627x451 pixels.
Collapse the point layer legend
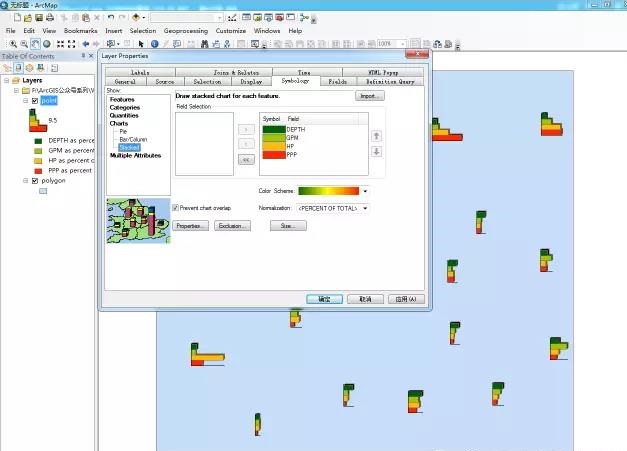(26, 101)
